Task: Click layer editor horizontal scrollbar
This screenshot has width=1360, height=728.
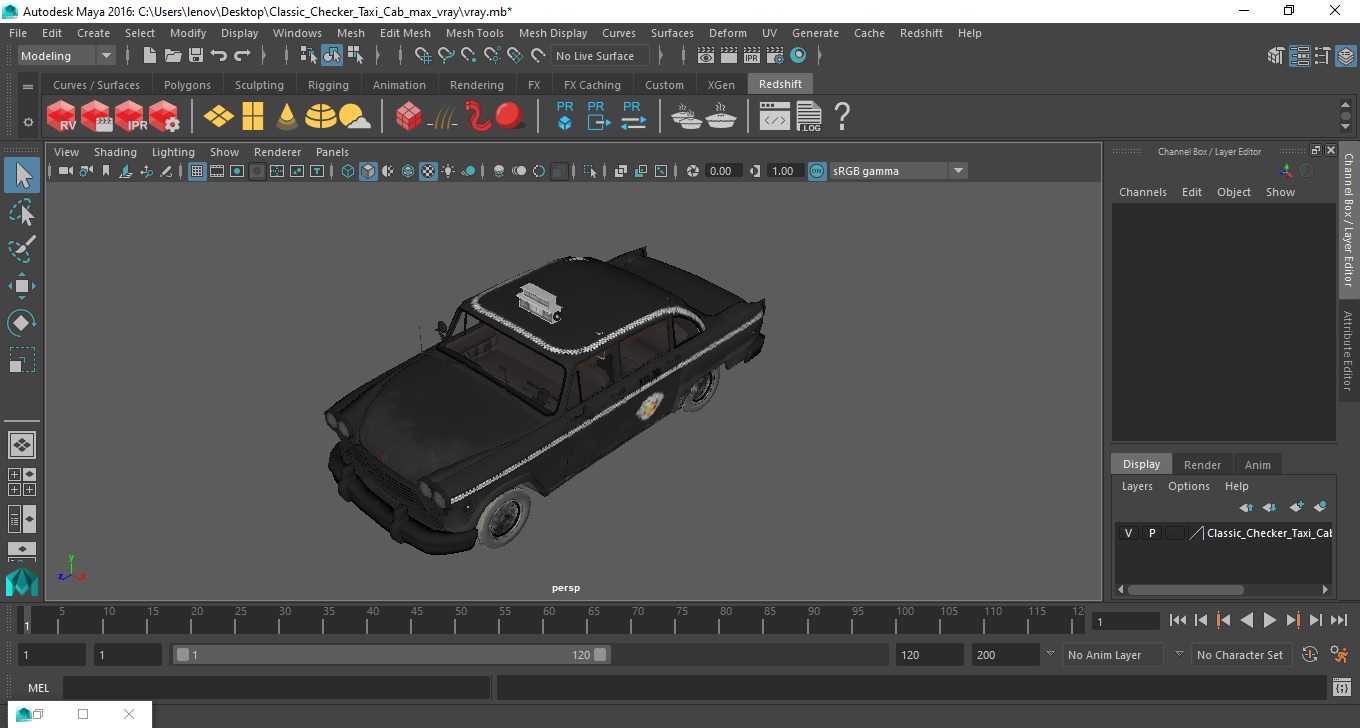Action: pyautogui.click(x=1186, y=590)
